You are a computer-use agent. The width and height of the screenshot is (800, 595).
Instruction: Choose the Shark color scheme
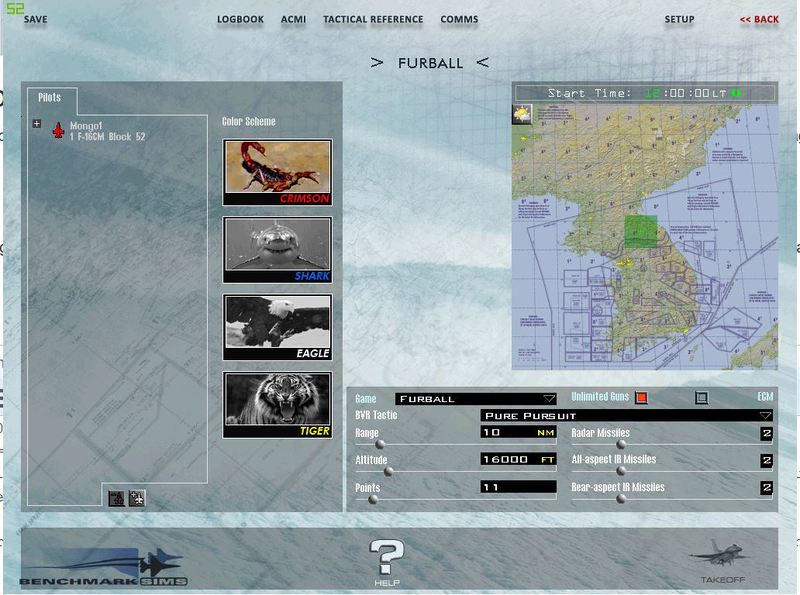[x=278, y=250]
